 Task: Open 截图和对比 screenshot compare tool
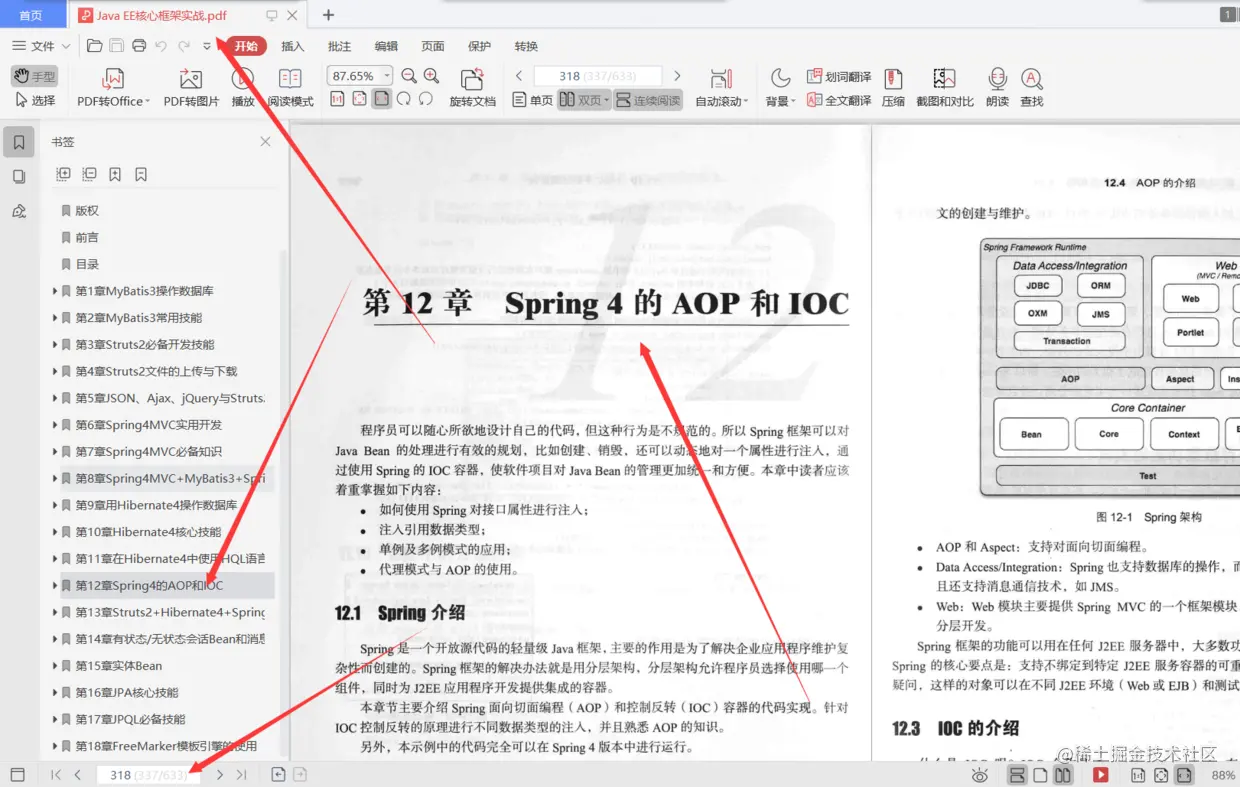(945, 87)
